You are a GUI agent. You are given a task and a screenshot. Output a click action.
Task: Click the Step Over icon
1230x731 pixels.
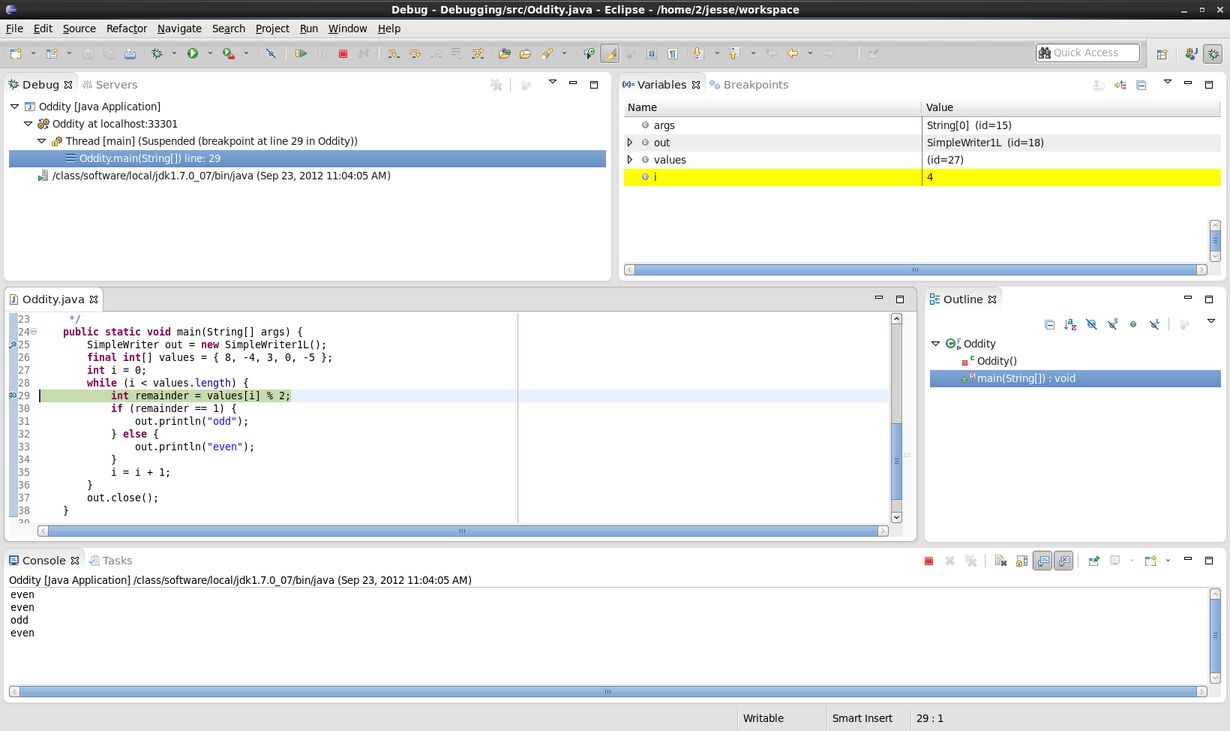(414, 53)
